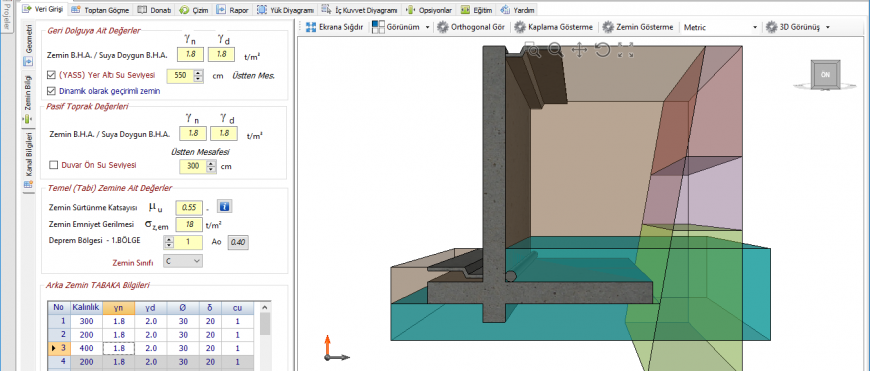Click the Donatı tab icon

click(x=142, y=9)
